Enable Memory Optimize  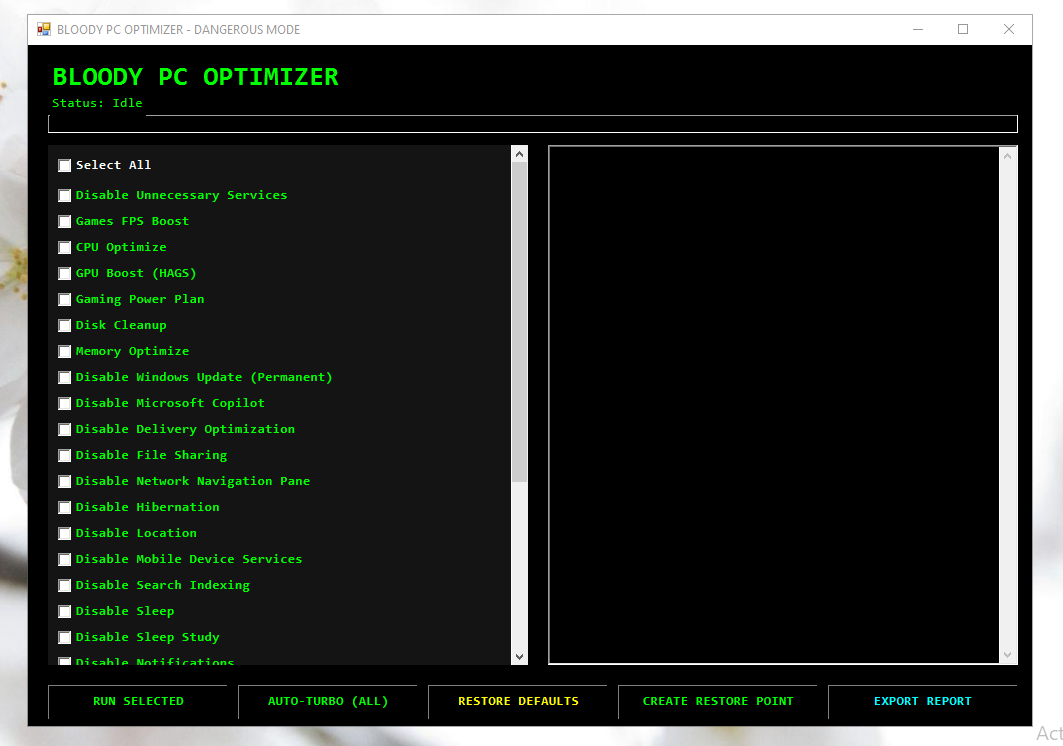[x=65, y=351]
